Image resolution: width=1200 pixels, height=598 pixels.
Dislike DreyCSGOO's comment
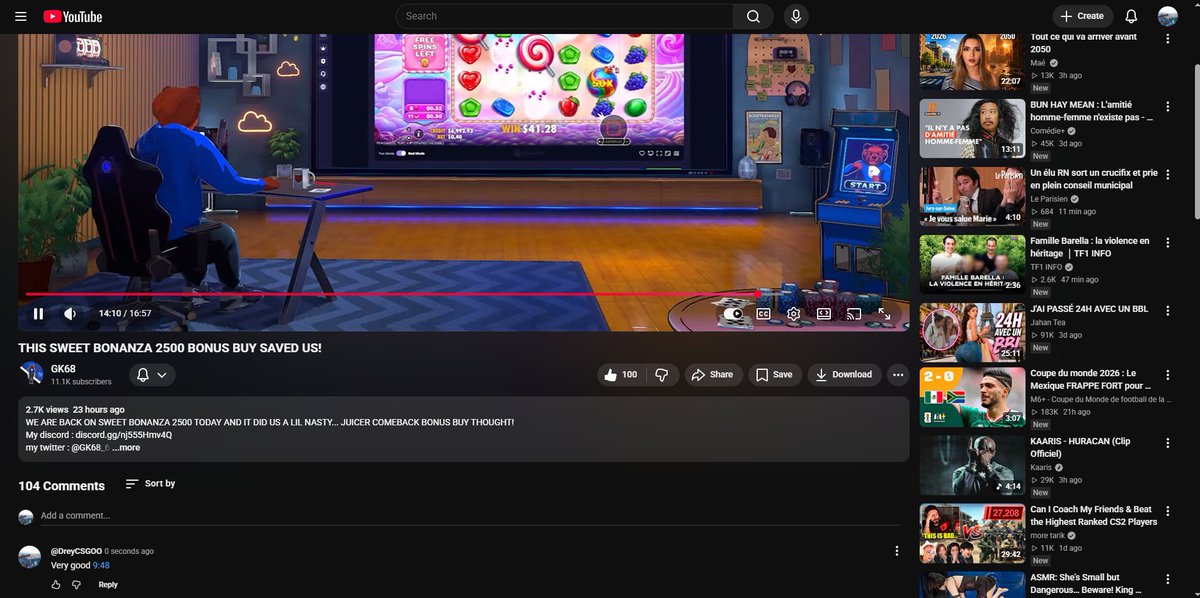[x=77, y=585]
